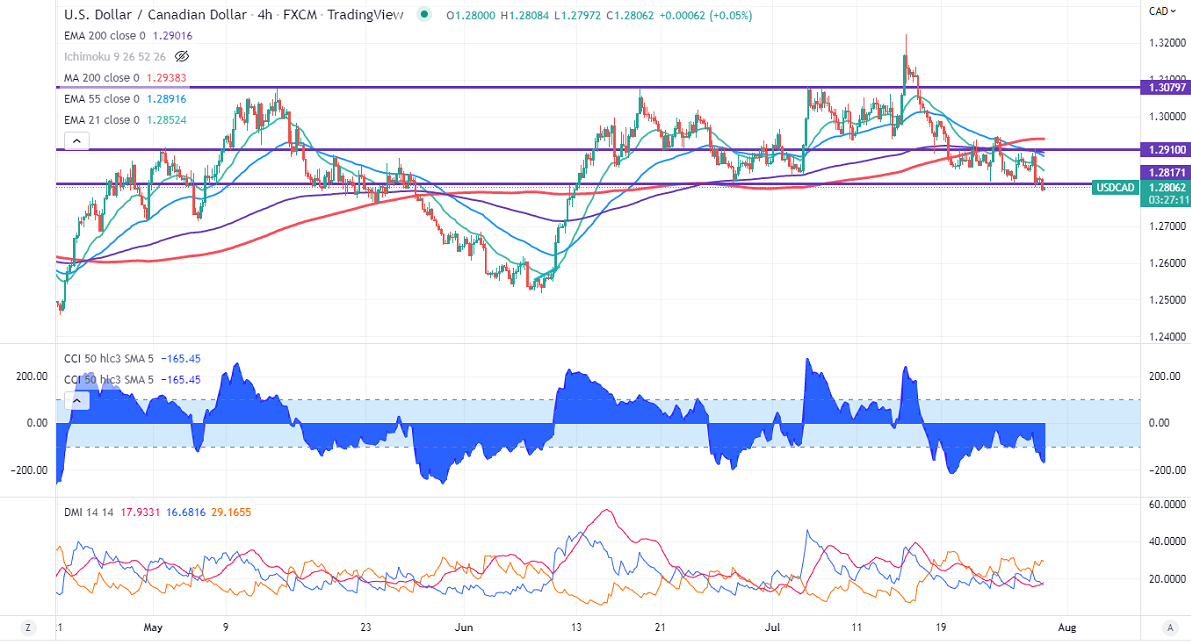Open the CAD currency dropdown
This screenshot has height=643, width=1191.
(1162, 11)
